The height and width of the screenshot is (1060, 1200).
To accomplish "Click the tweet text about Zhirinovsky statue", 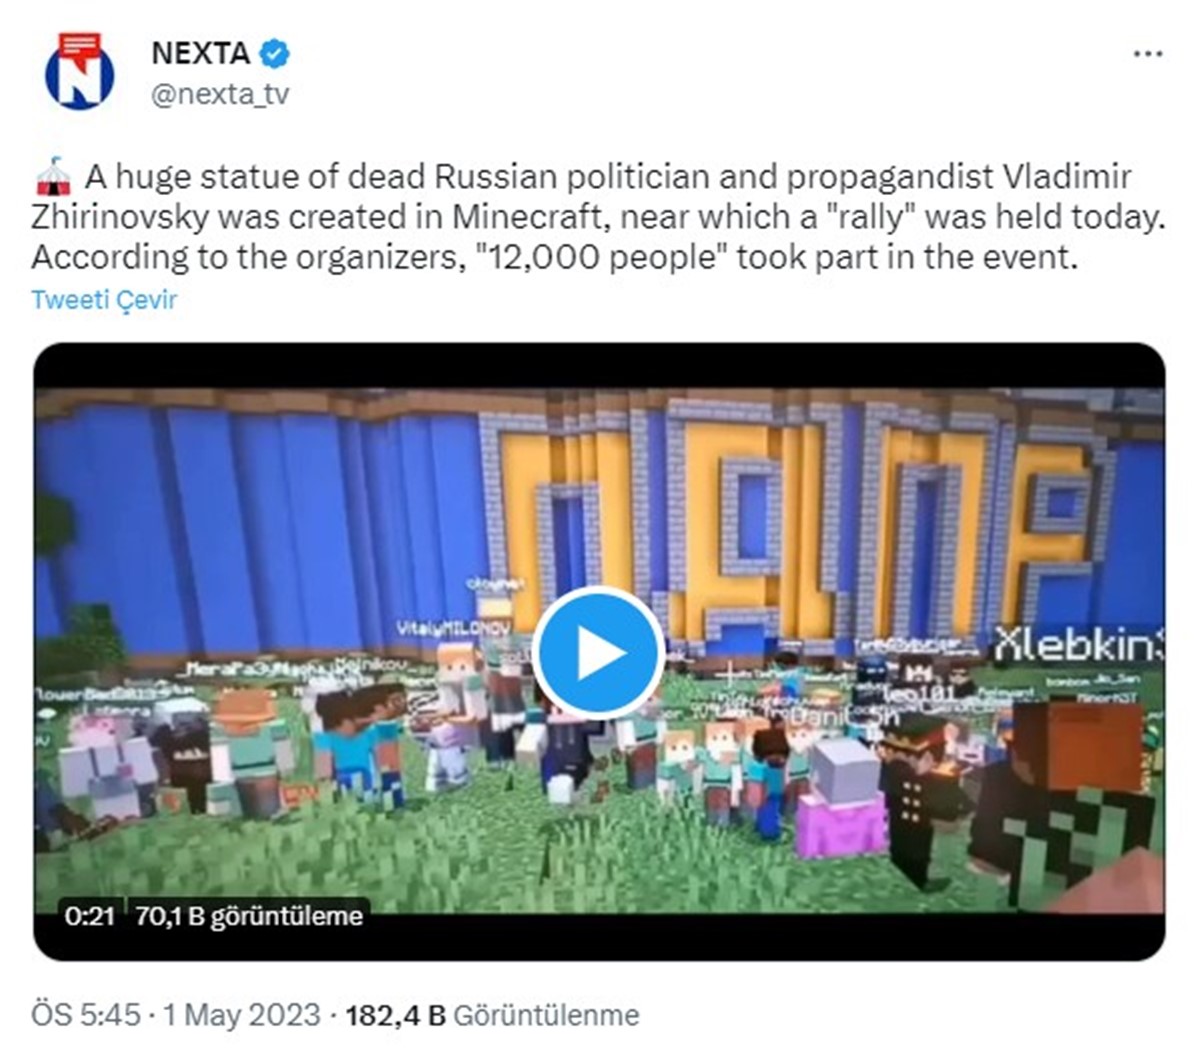I will click(x=598, y=216).
